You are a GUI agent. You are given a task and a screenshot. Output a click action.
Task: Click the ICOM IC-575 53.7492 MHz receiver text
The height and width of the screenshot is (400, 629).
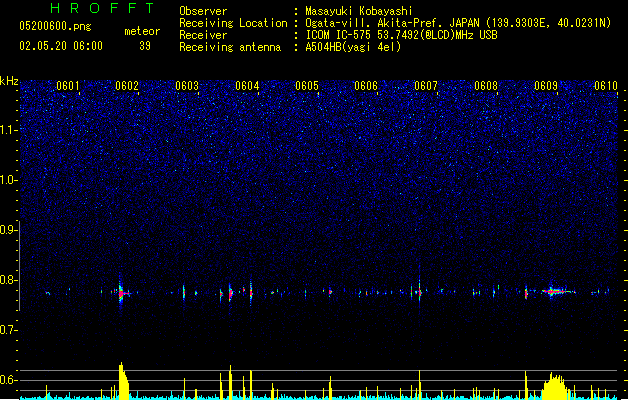click(401, 35)
